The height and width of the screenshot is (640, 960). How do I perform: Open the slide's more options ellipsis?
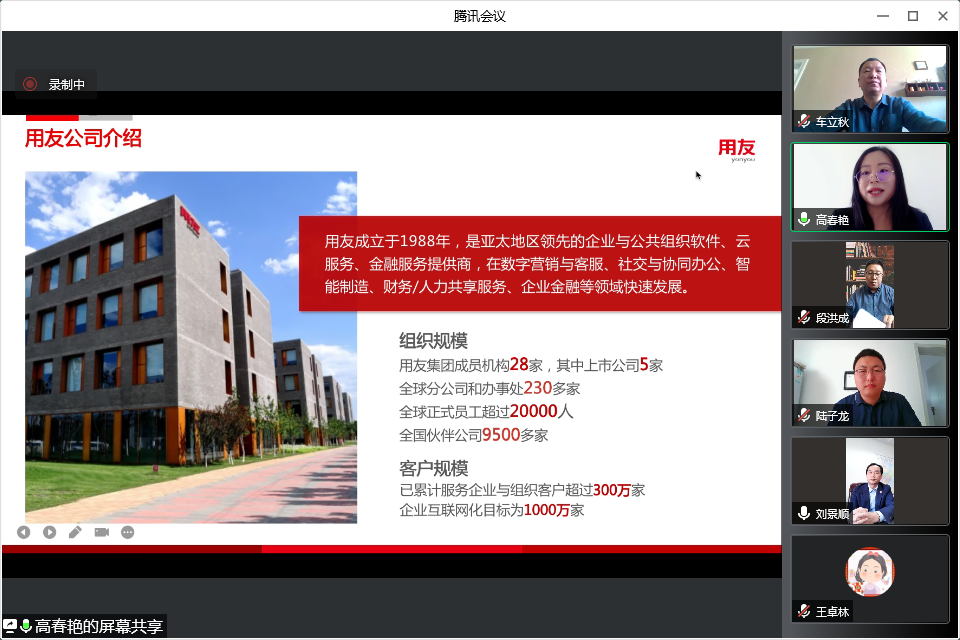pos(127,532)
